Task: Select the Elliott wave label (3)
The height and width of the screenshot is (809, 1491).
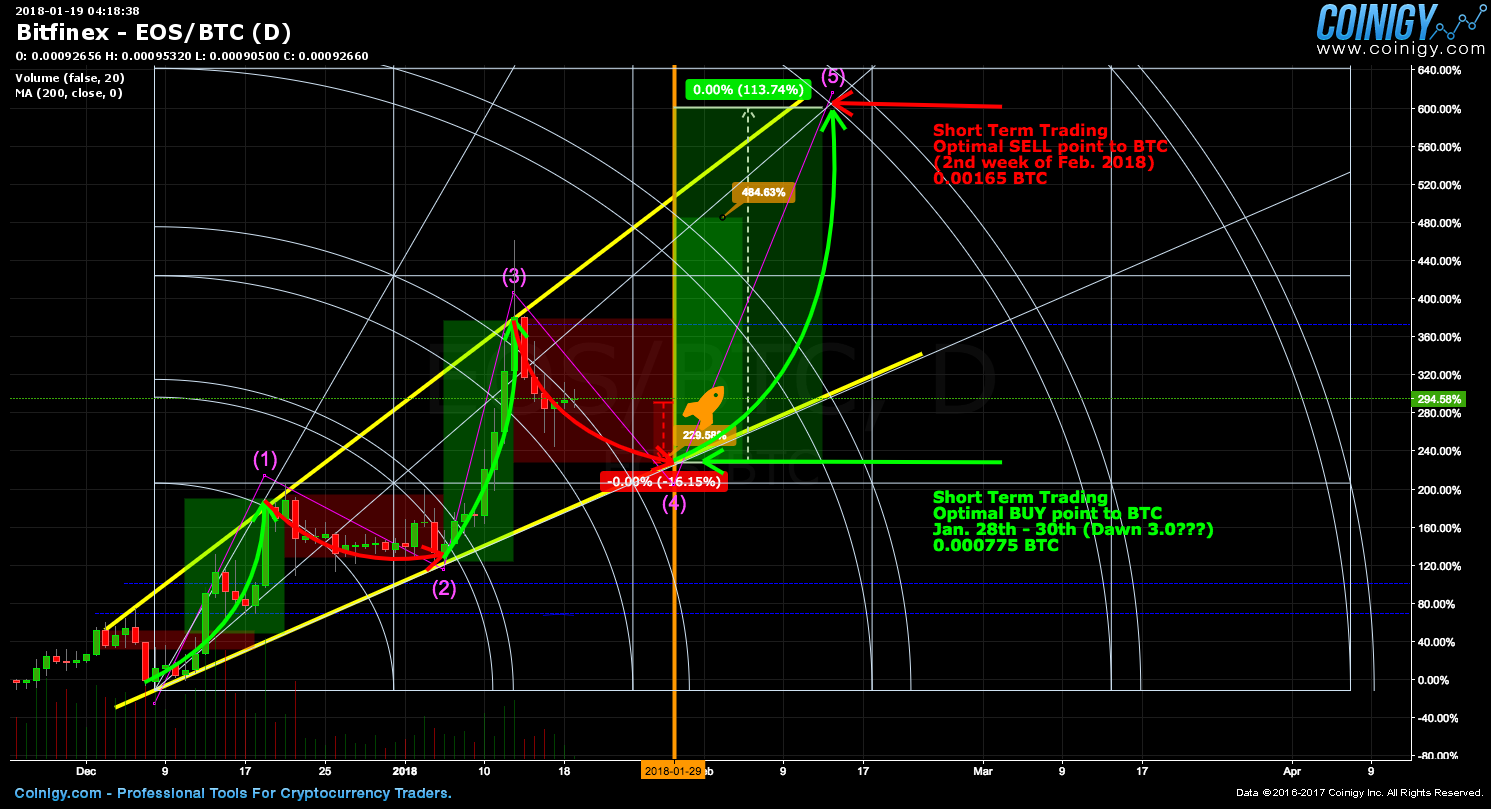Action: 514,275
